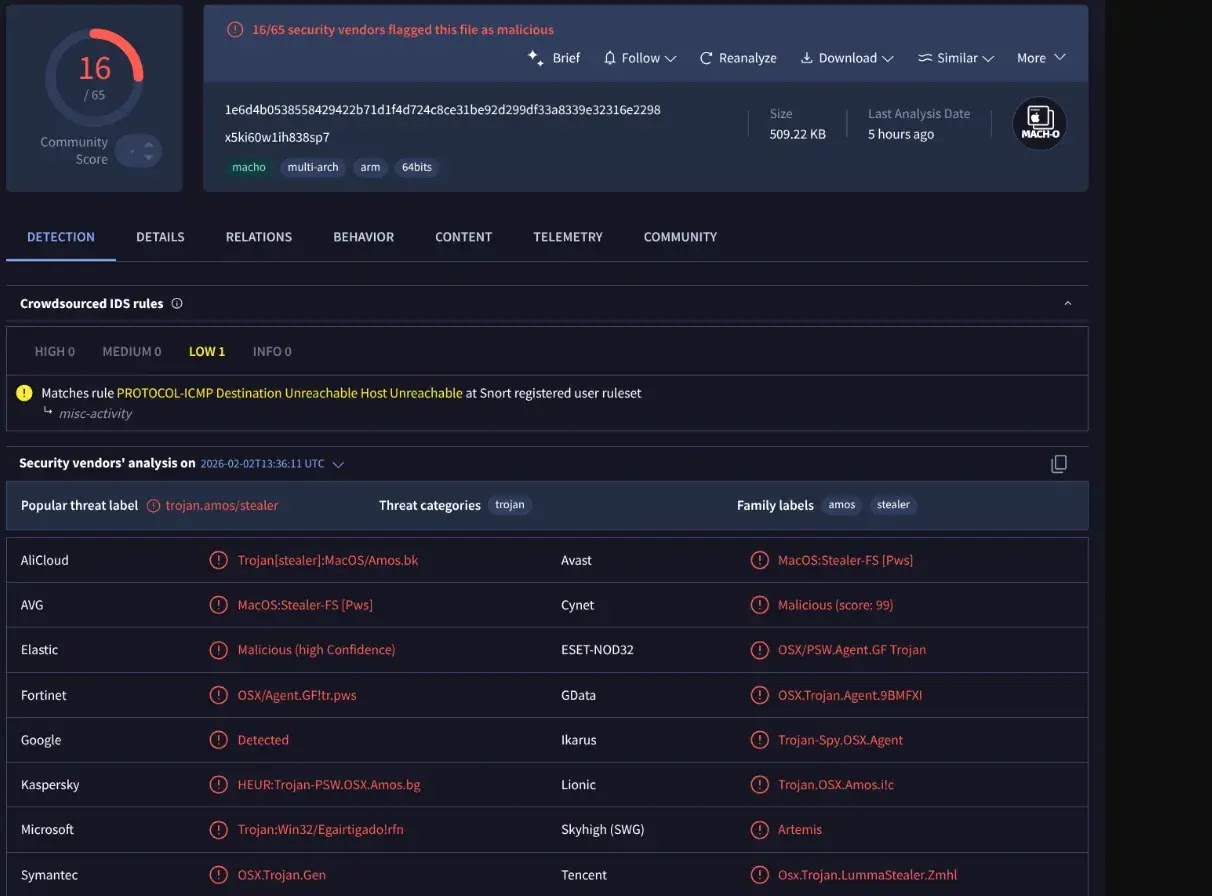Viewport: 1212px width, 896px height.
Task: Click the alert icon in the ESET-NOD32 row
Action: (x=759, y=650)
